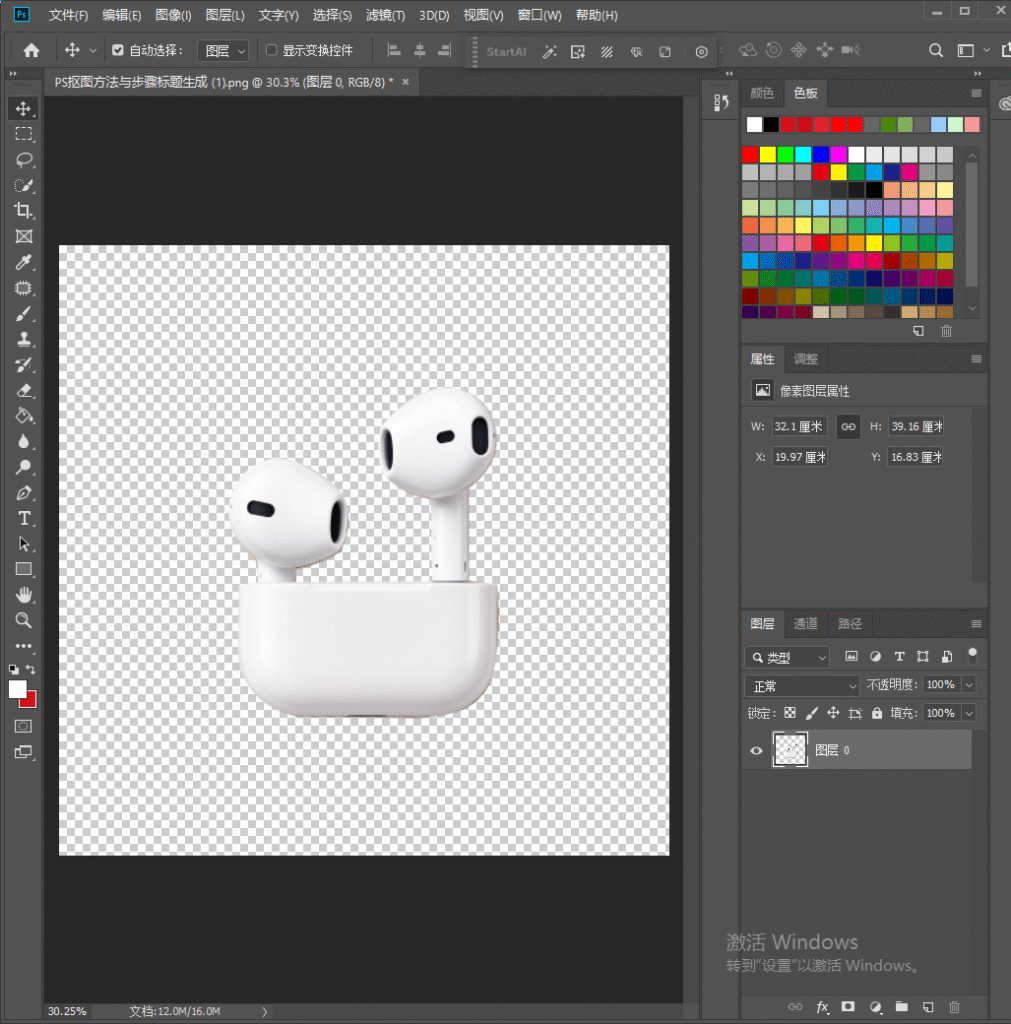Select the Horizontal Type tool
The width and height of the screenshot is (1011, 1024).
(x=24, y=519)
